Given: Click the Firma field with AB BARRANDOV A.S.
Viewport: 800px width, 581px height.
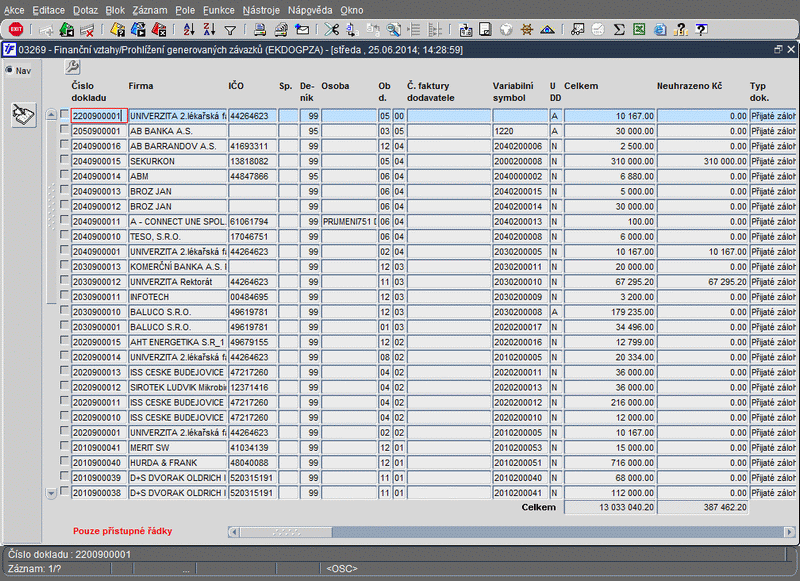Looking at the screenshot, I should (x=177, y=146).
